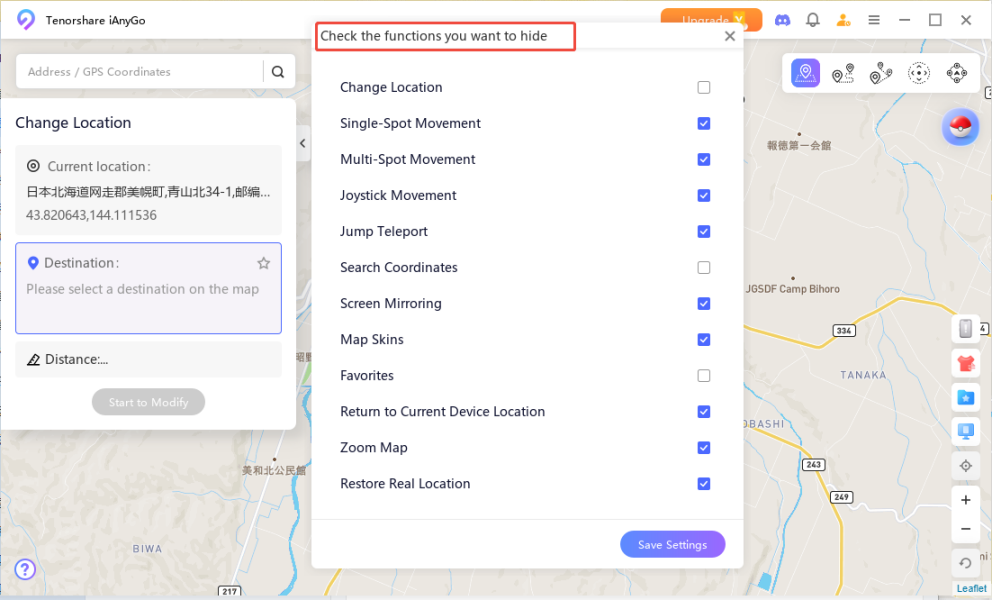This screenshot has width=992, height=600.
Task: Click the Upgrade button
Action: point(711,20)
